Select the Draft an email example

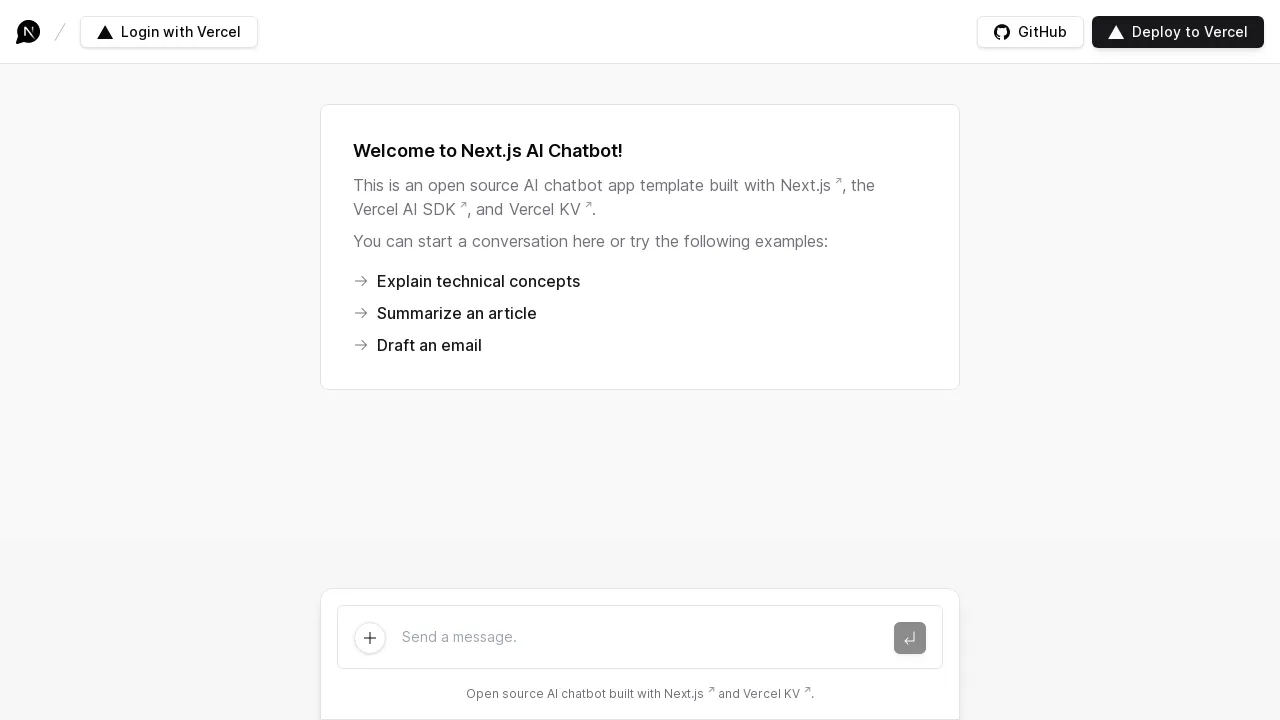429,345
